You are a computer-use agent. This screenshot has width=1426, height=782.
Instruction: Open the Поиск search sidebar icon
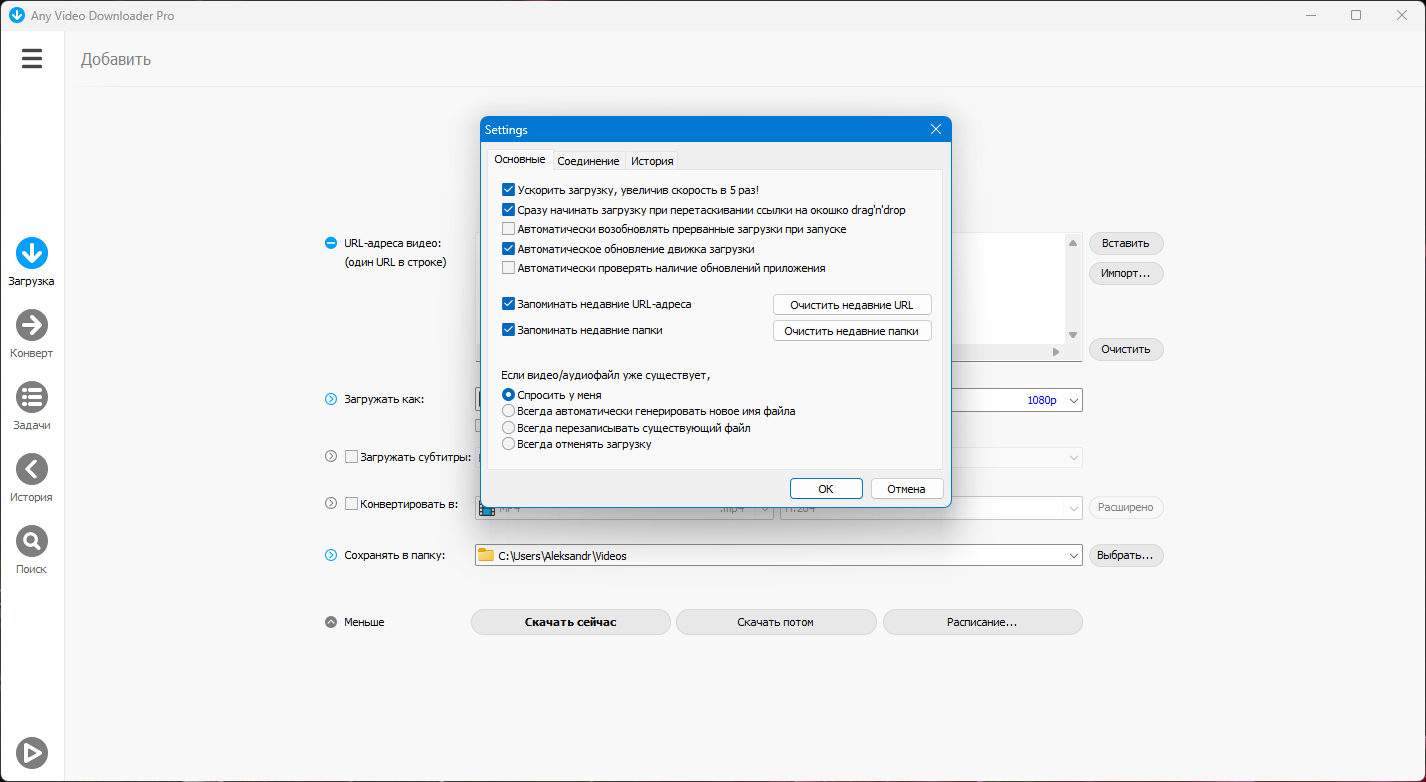point(32,541)
